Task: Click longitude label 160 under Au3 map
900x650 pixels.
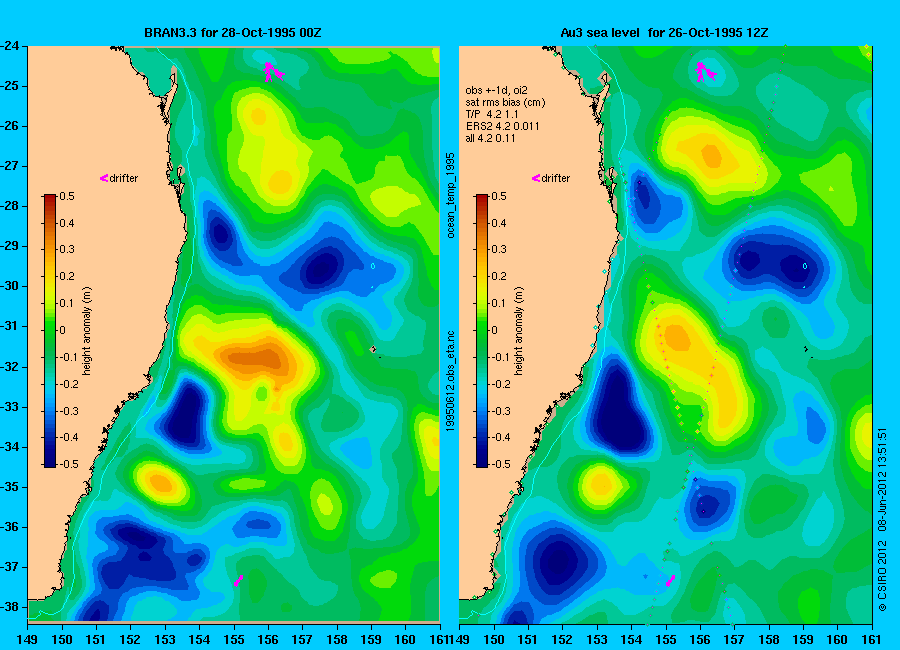Action: (837, 640)
